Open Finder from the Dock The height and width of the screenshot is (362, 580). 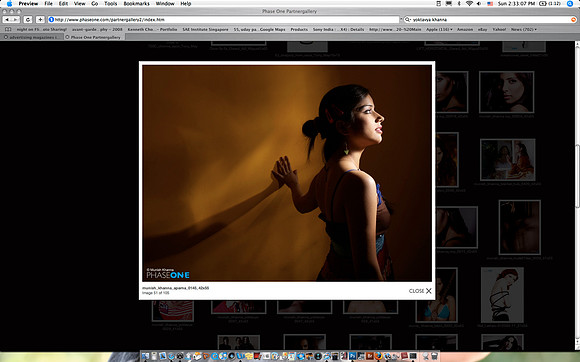(145, 356)
